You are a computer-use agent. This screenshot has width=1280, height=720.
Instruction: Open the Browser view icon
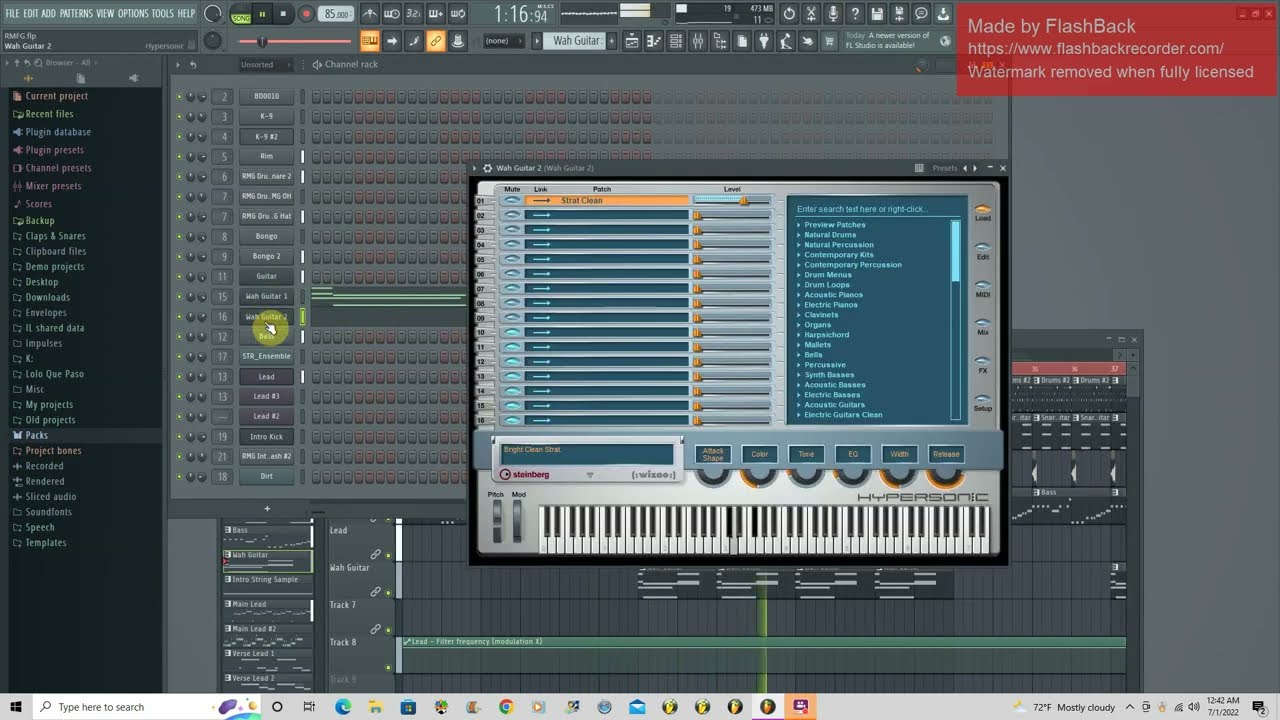[720, 41]
